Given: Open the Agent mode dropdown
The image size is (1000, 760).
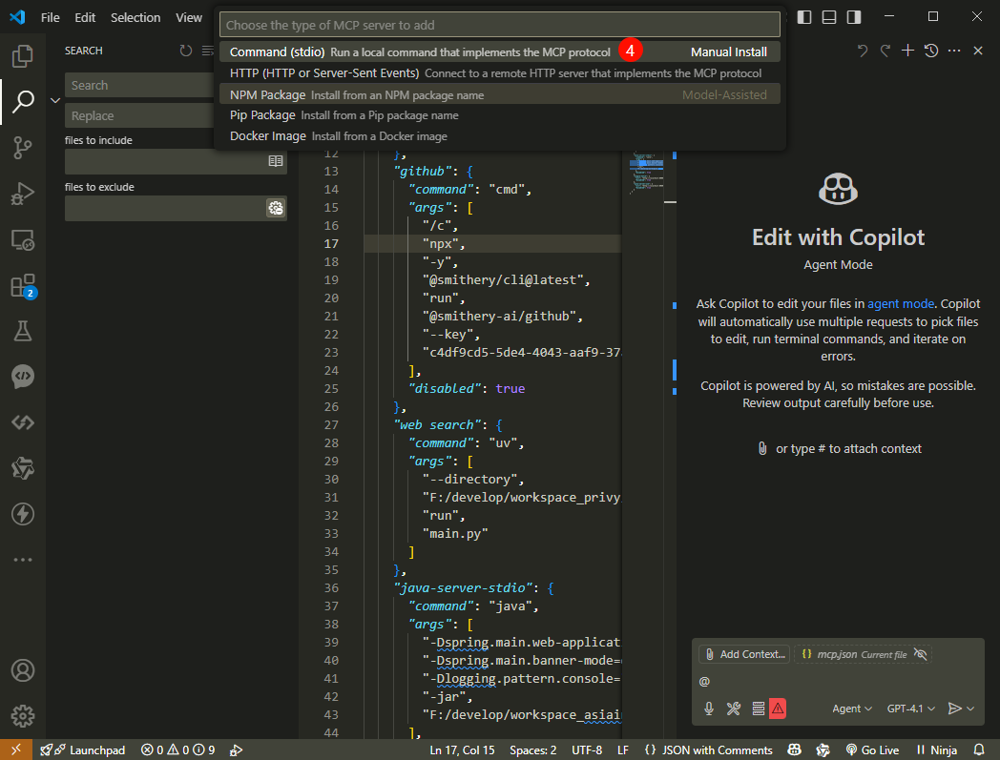Looking at the screenshot, I should pyautogui.click(x=852, y=708).
